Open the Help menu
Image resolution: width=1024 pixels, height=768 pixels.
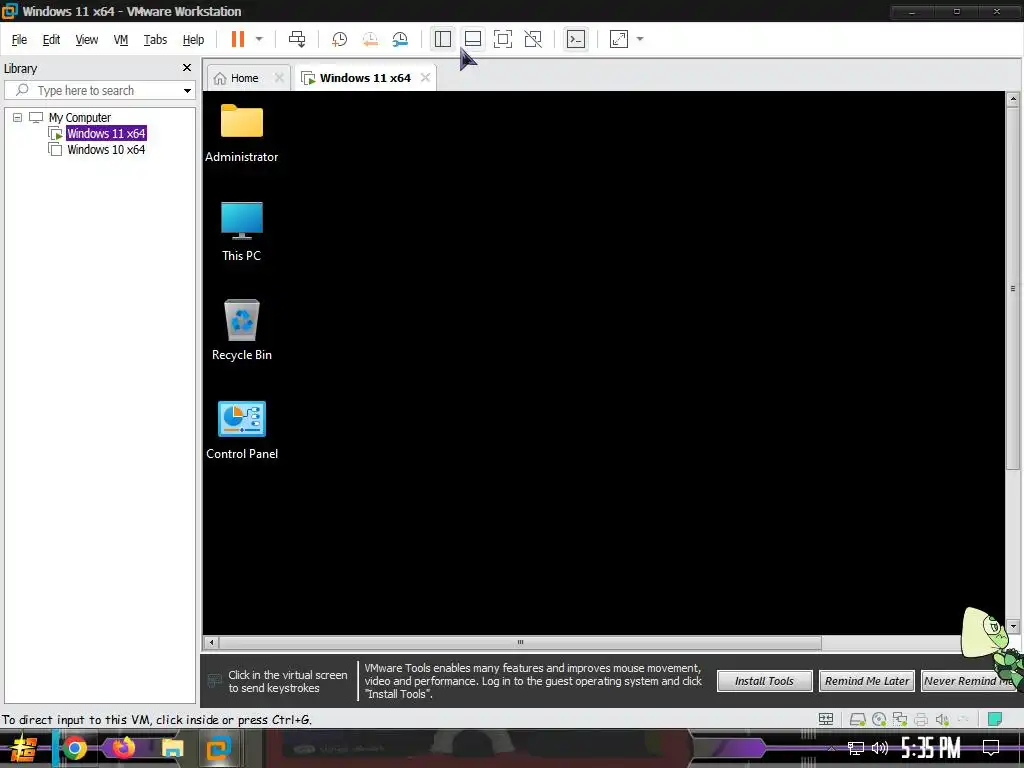pos(193,40)
